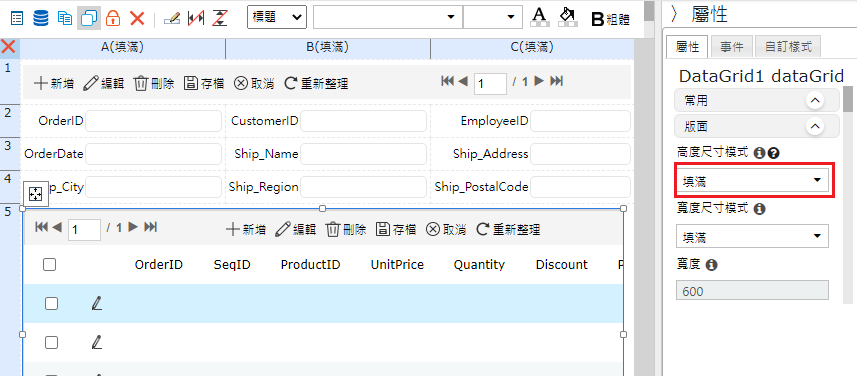Click the database icon in top toolbar
857x376 pixels.
(41, 18)
